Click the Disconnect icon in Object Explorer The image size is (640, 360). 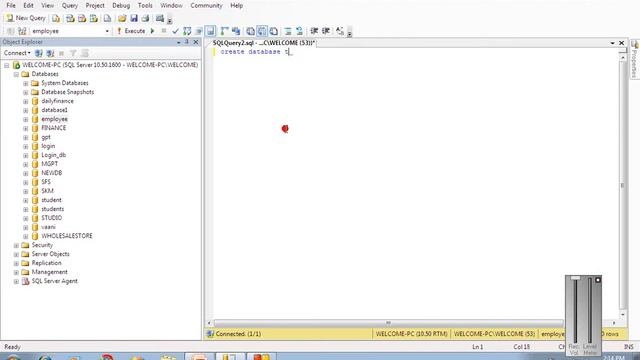click(x=50, y=53)
